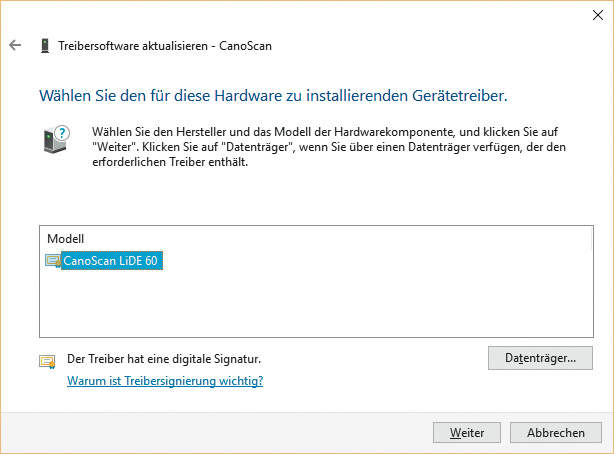The width and height of the screenshot is (614, 454).
Task: Open the Datenträger... dialog
Action: [x=540, y=357]
